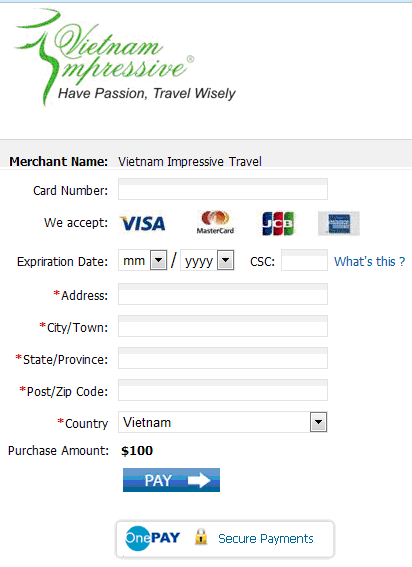This screenshot has width=412, height=567.
Task: Select the MasterCard logo
Action: click(215, 222)
